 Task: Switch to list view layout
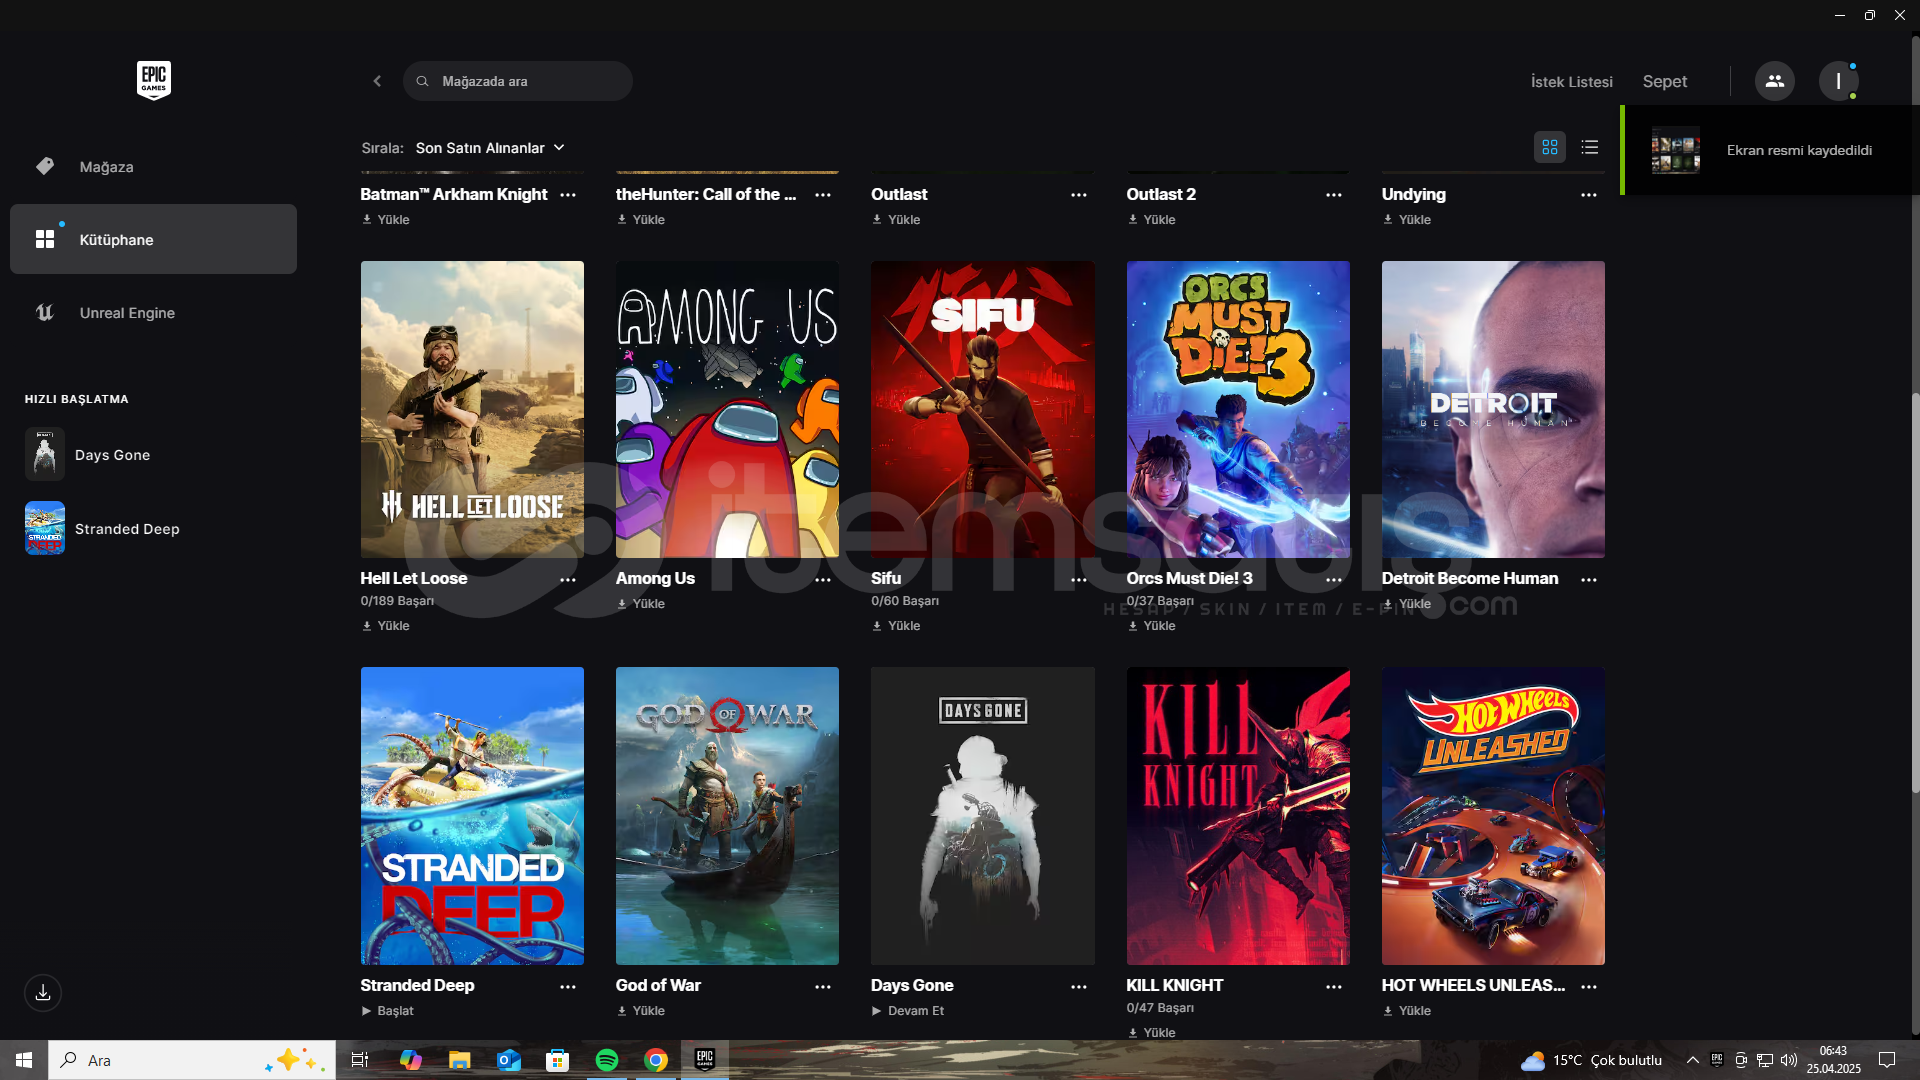click(1590, 148)
